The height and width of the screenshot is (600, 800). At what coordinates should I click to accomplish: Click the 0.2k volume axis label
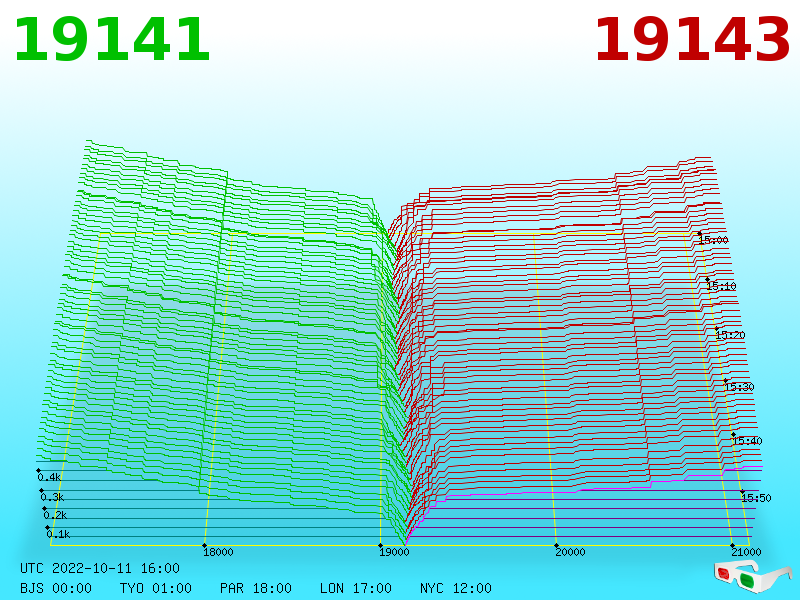tap(56, 515)
